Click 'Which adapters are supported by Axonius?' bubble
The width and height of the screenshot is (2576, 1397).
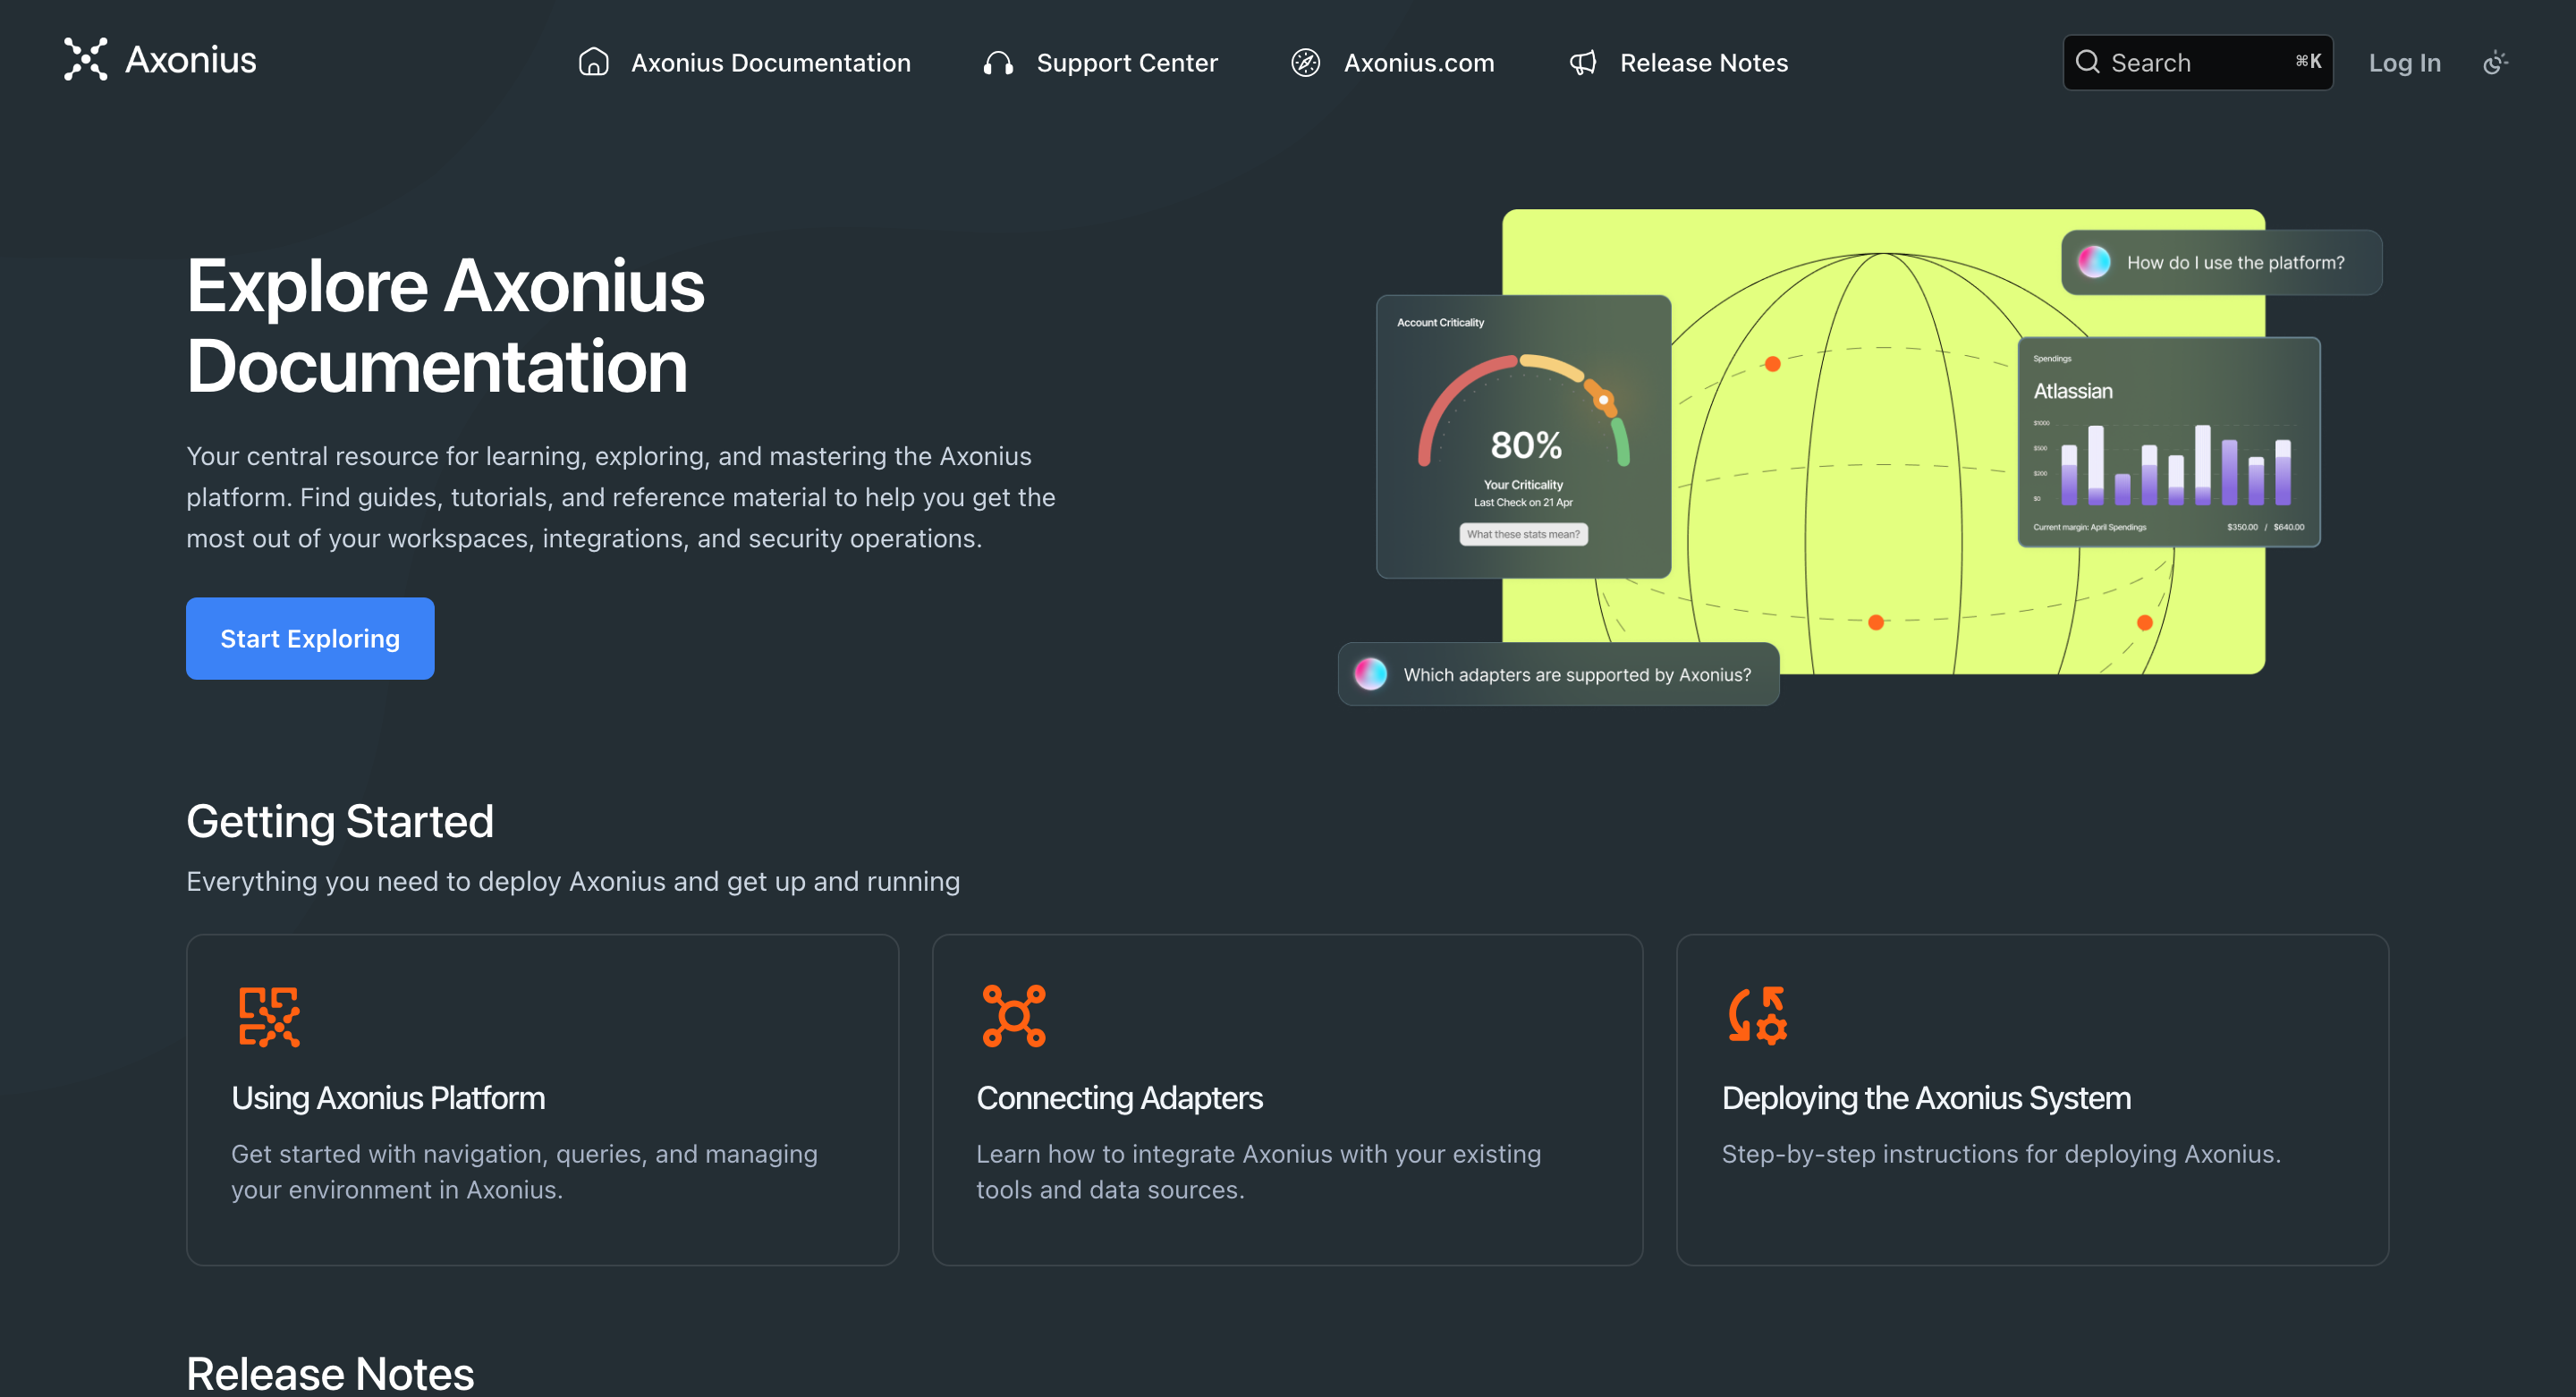click(1558, 674)
